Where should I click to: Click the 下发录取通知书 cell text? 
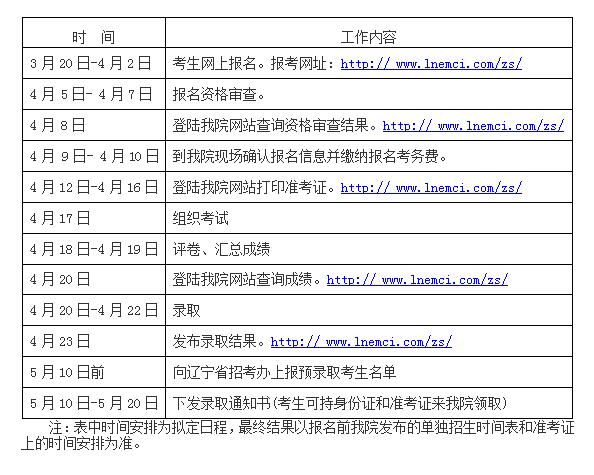tap(340, 403)
